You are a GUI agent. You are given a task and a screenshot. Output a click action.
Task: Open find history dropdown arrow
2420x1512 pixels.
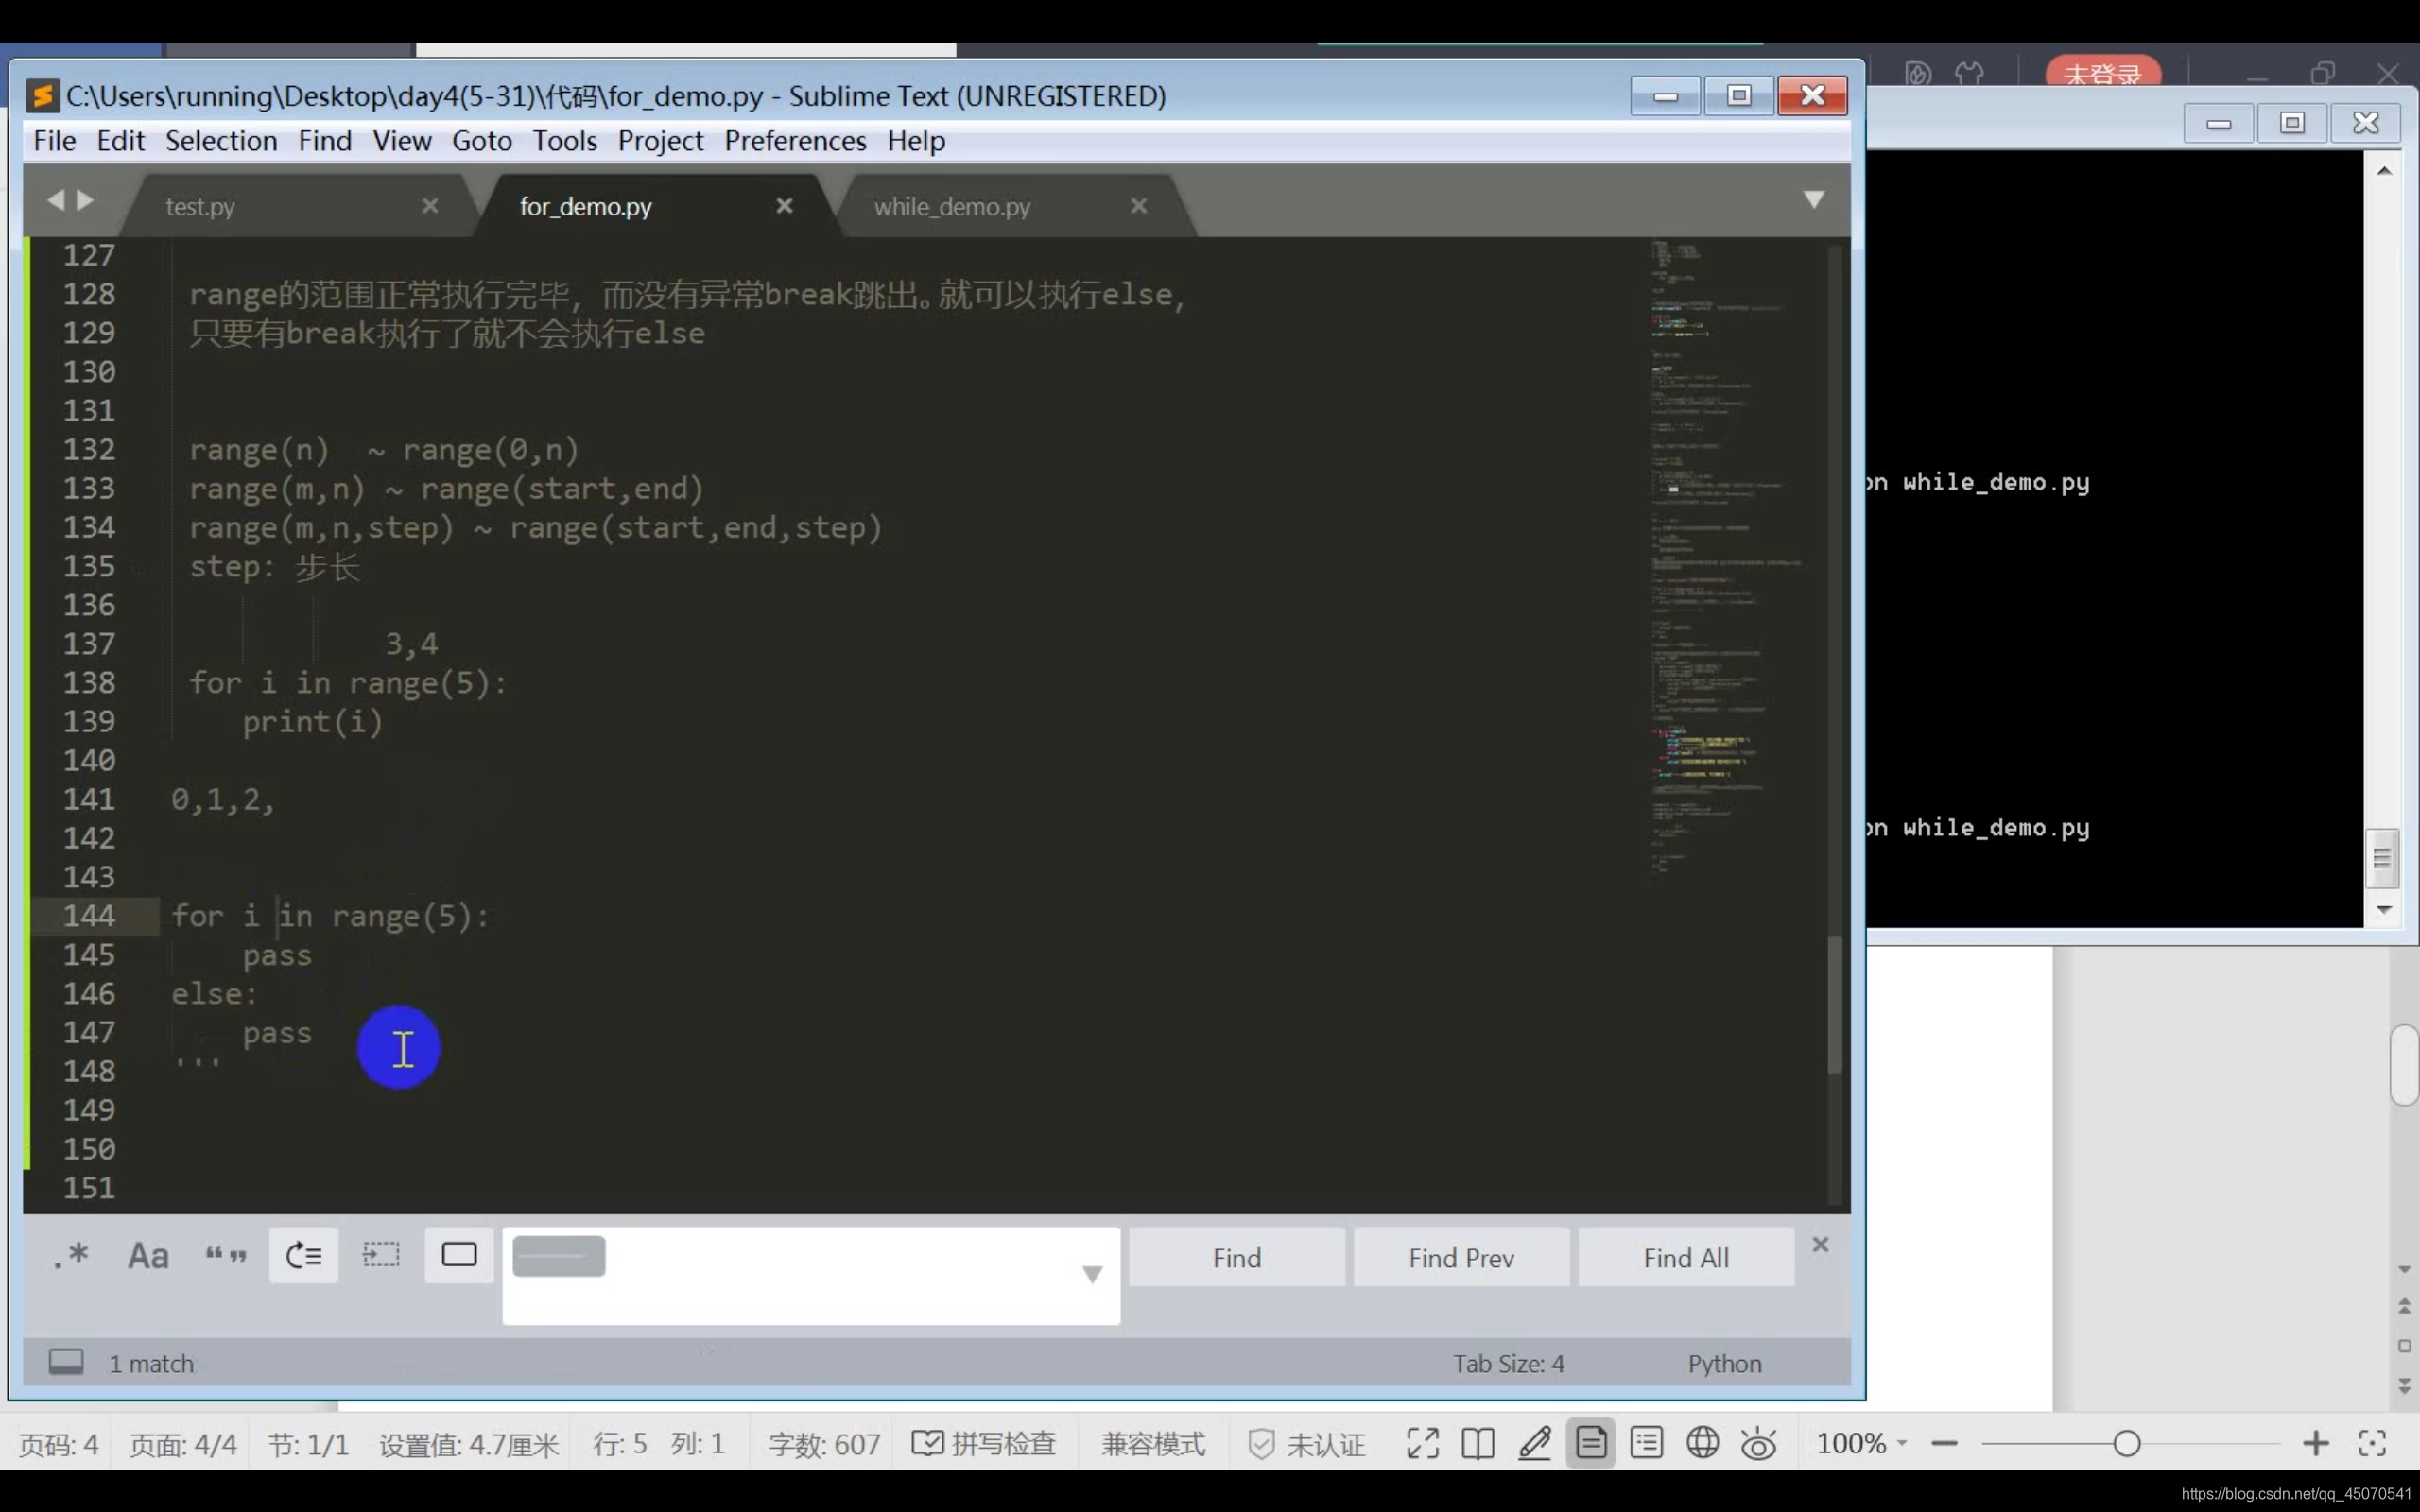click(x=1092, y=1274)
